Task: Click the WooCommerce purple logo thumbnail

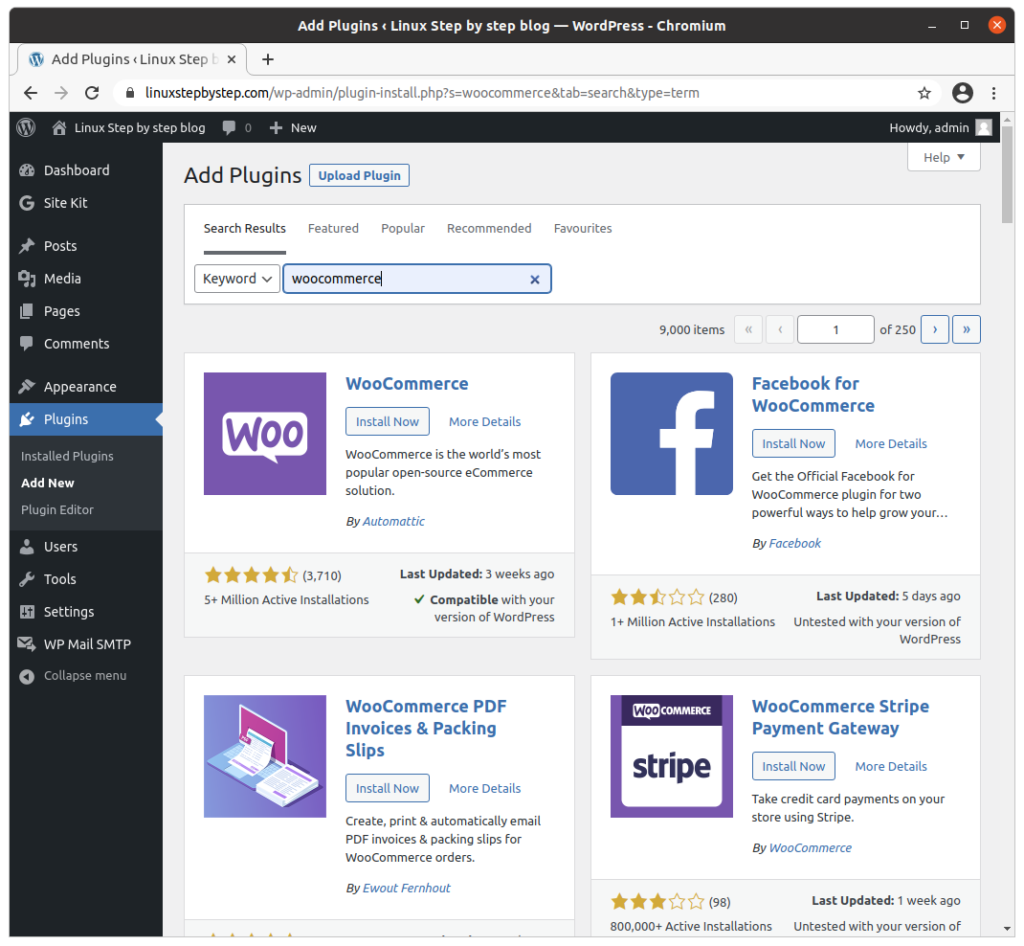Action: click(265, 434)
